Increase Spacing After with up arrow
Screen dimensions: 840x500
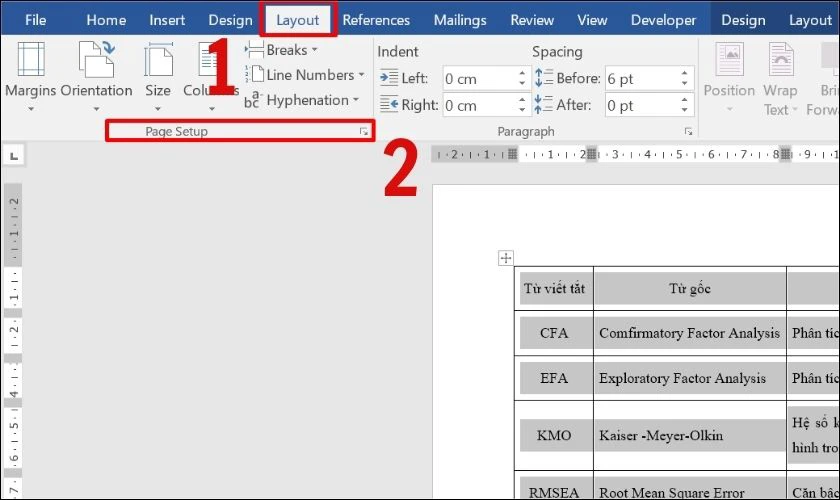coord(685,99)
